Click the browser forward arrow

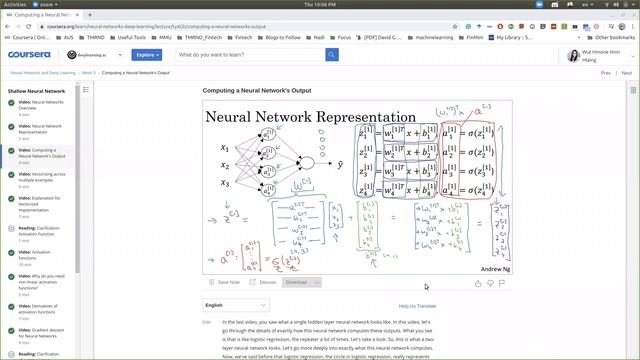click(18, 27)
